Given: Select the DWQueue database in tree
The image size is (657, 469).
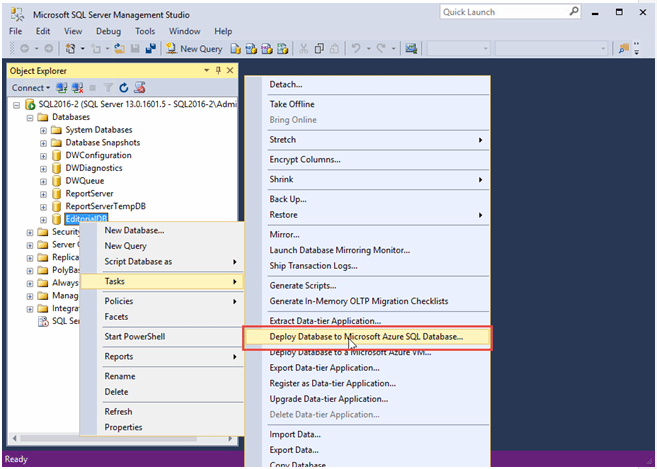Looking at the screenshot, I should [x=85, y=181].
